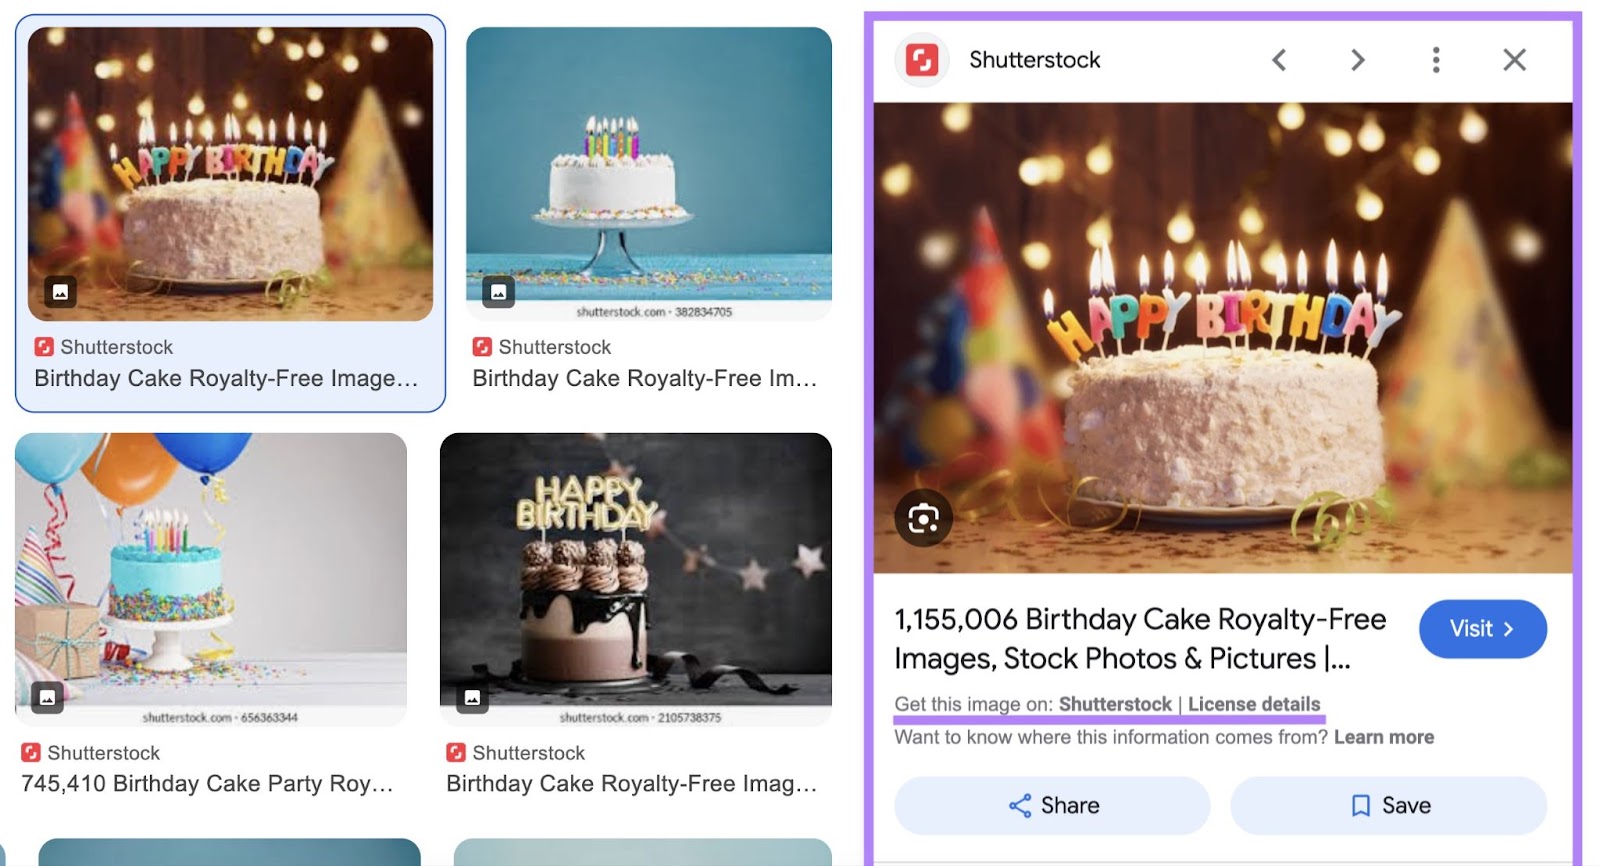The image size is (1600, 866).
Task: Click the Learn more link
Action: [x=1384, y=736]
